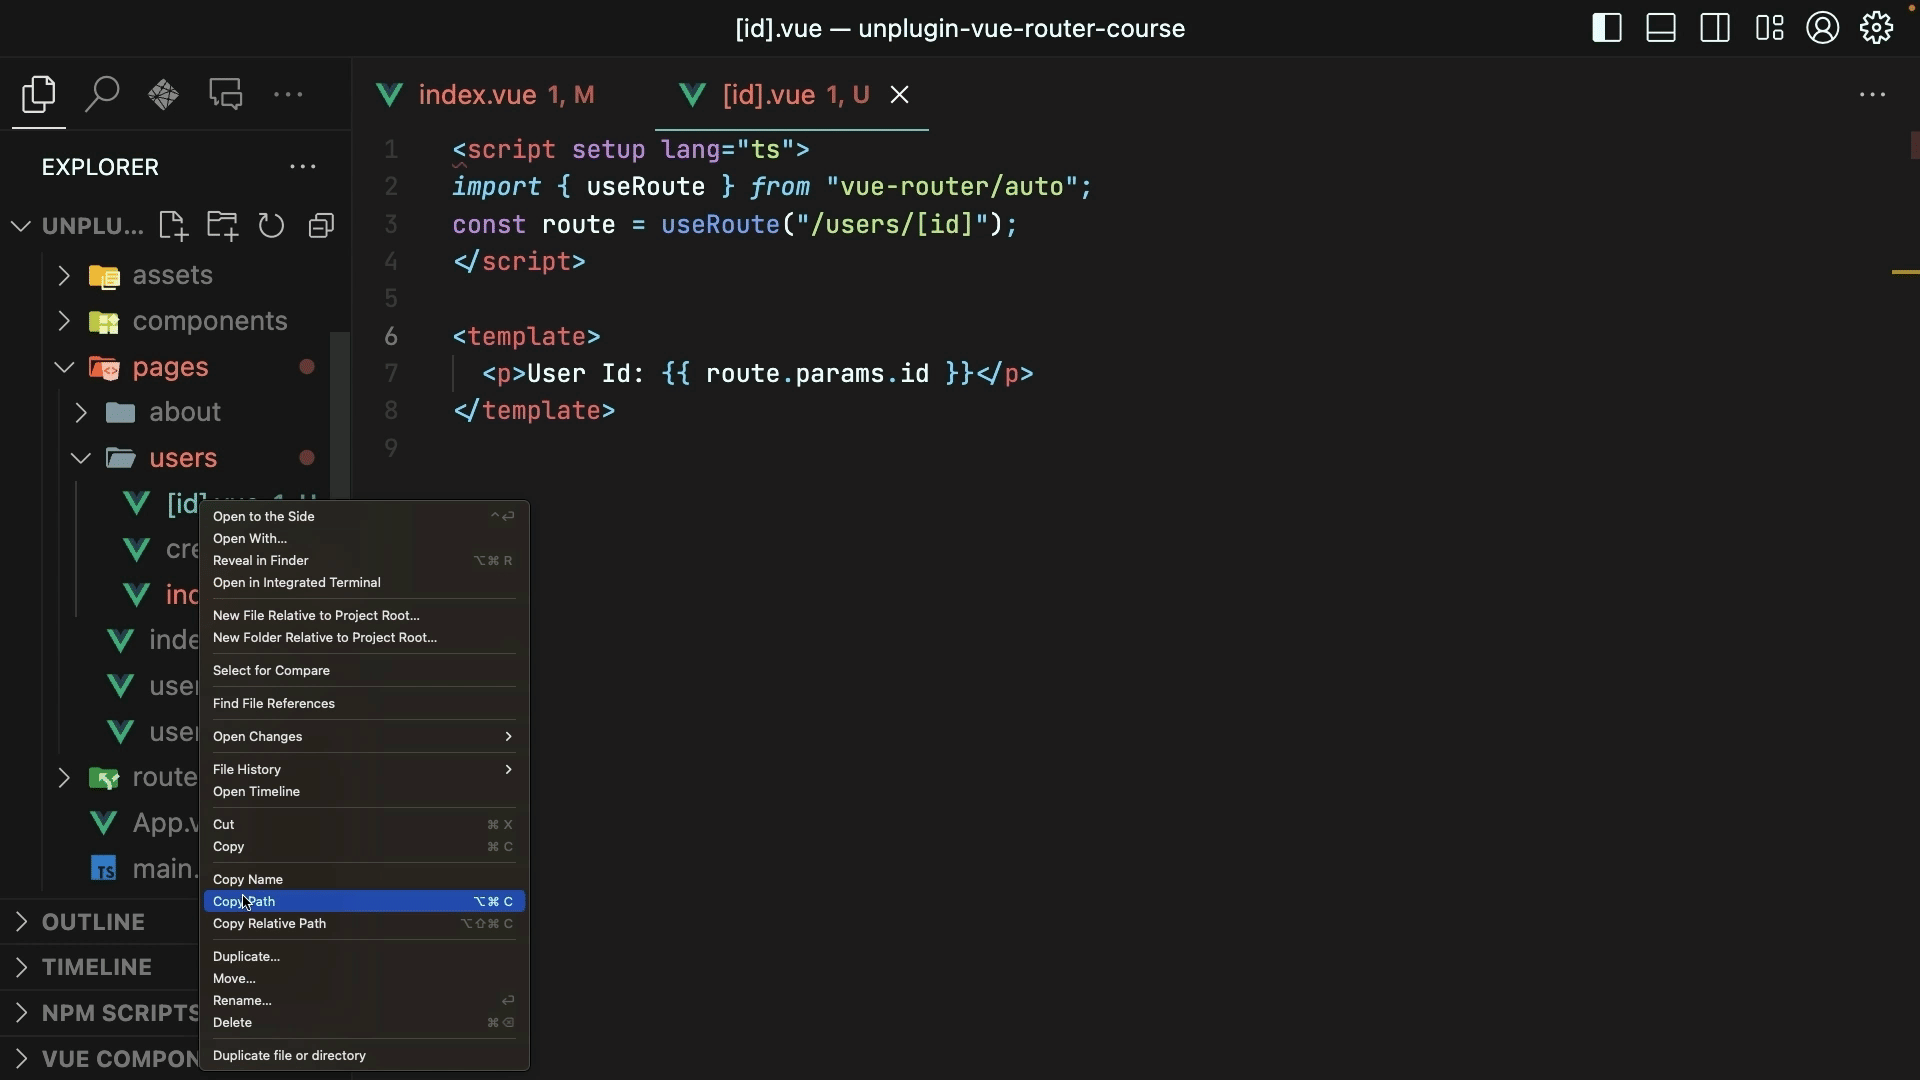Image resolution: width=1920 pixels, height=1080 pixels.
Task: Choose Duplicate file or directory
Action: click(364, 1056)
